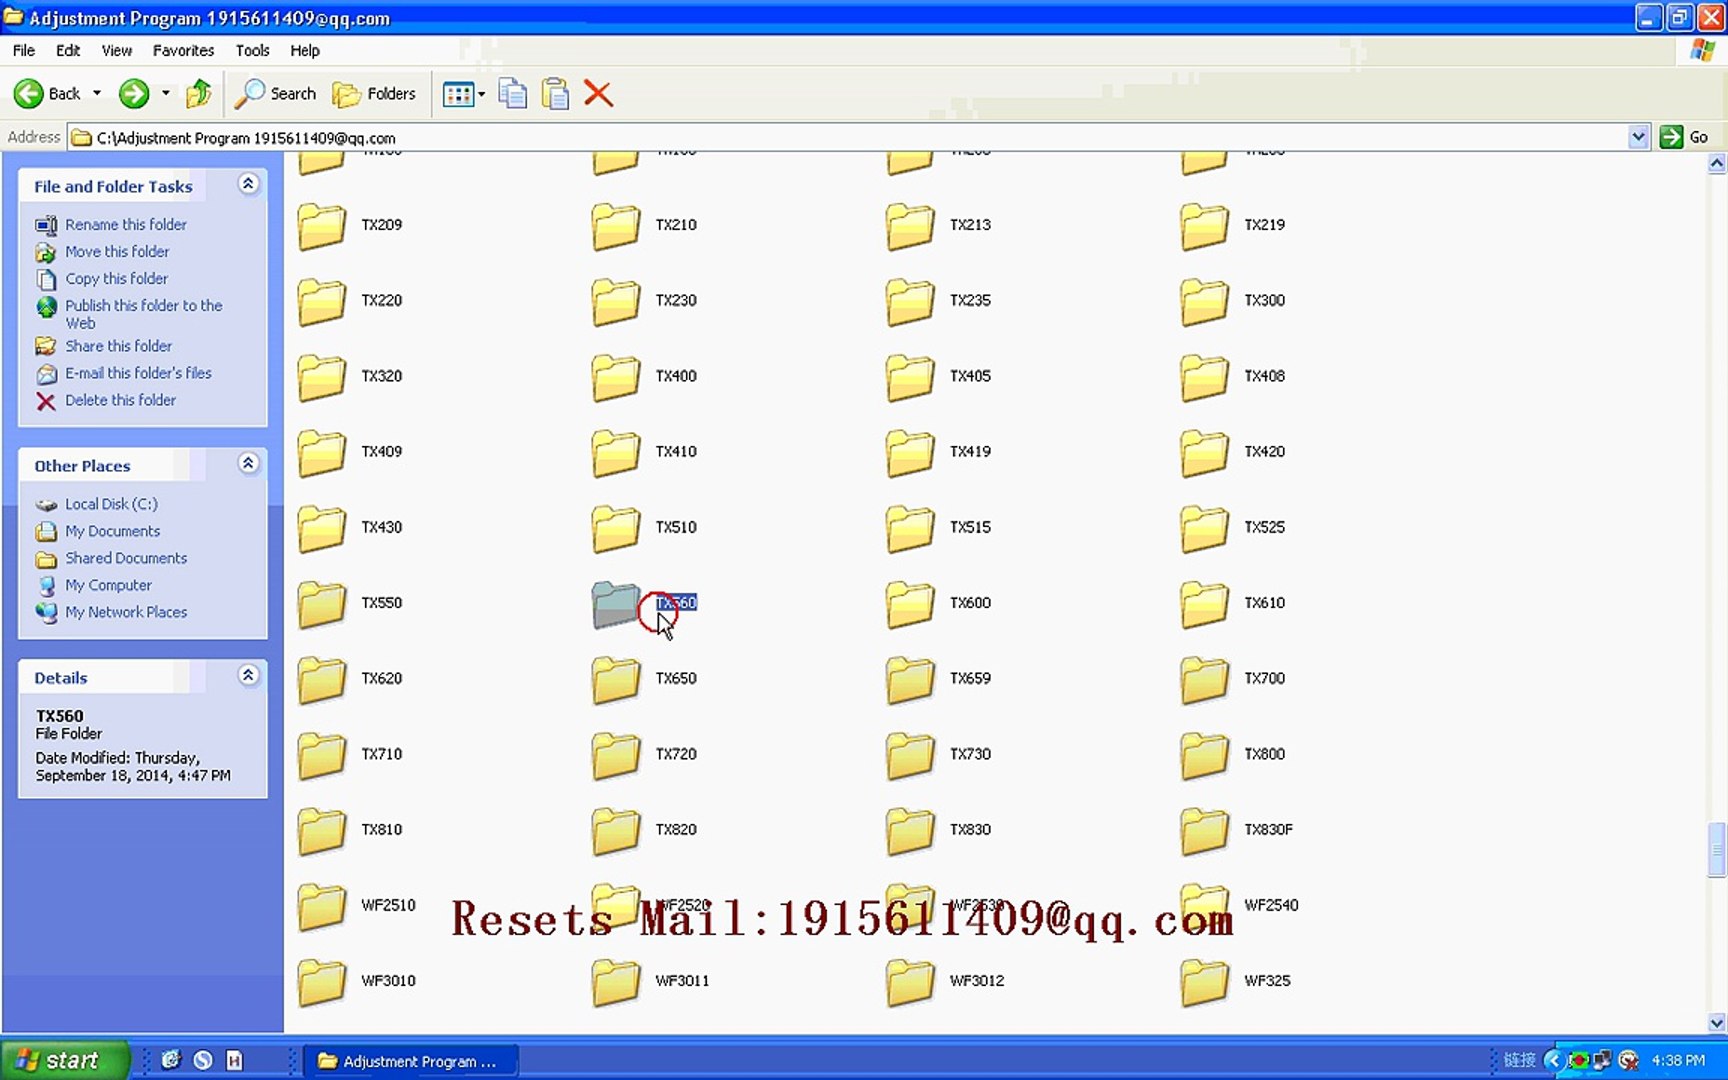Click E-mail this folder's files
Viewport: 1728px width, 1080px height.
(138, 373)
